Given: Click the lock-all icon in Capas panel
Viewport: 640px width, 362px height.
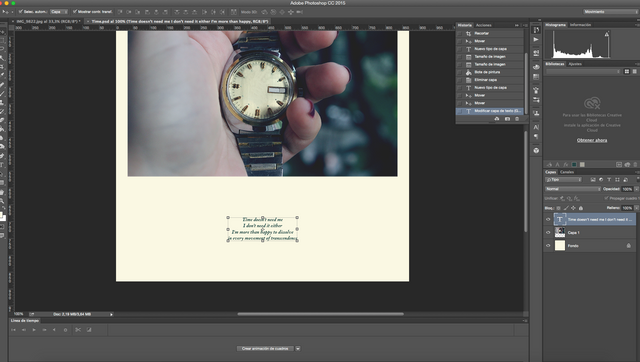Looking at the screenshot, I should (581, 208).
